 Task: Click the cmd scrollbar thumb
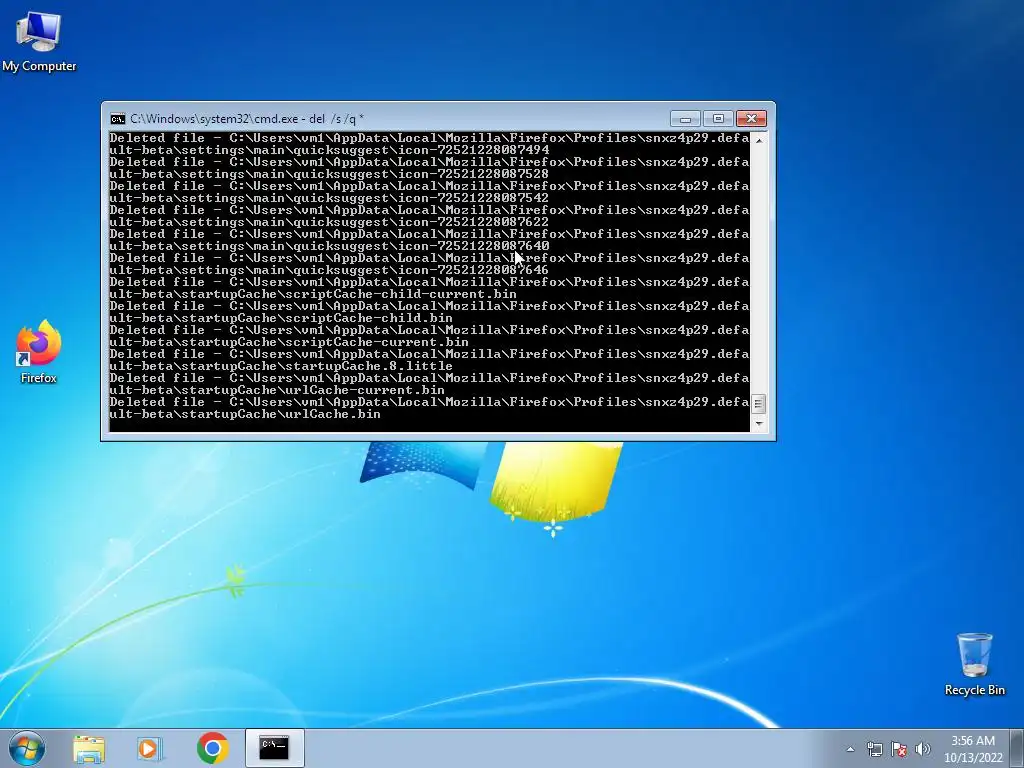(758, 404)
